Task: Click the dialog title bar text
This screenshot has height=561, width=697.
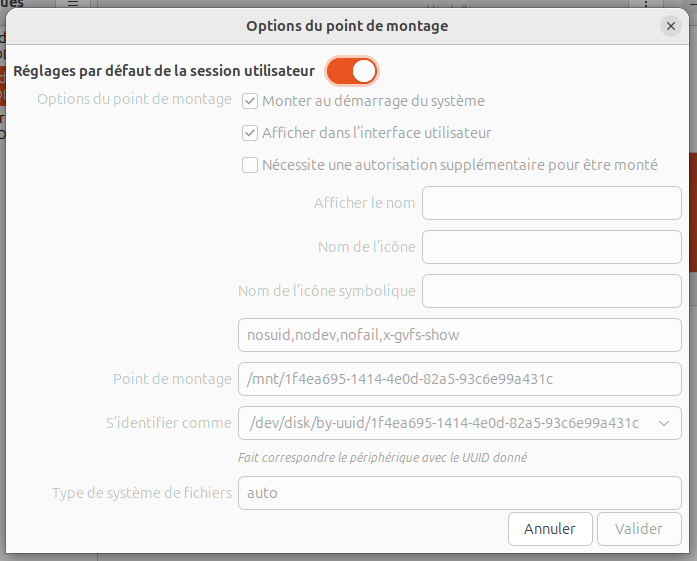Action: [347, 26]
